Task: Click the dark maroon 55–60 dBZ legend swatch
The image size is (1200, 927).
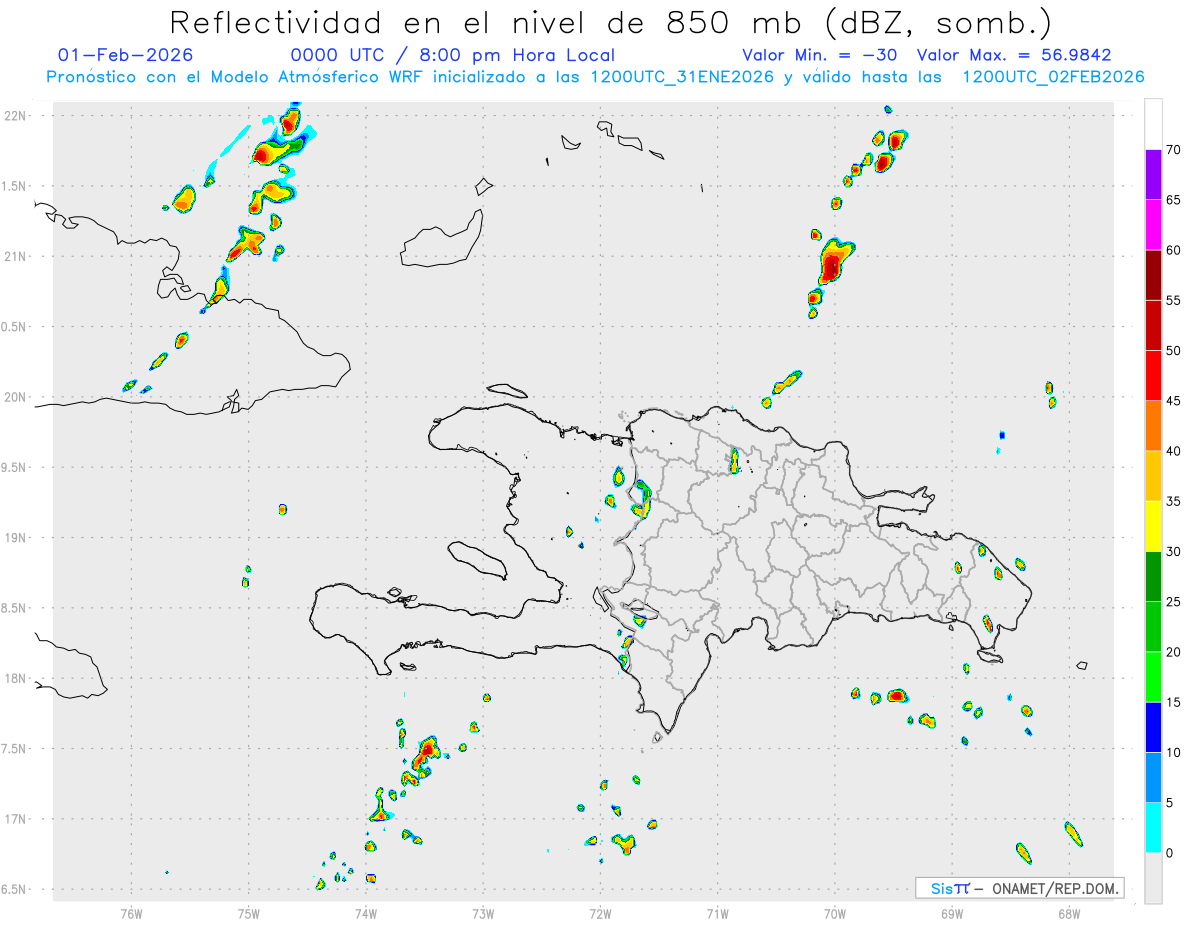Action: coord(1153,275)
